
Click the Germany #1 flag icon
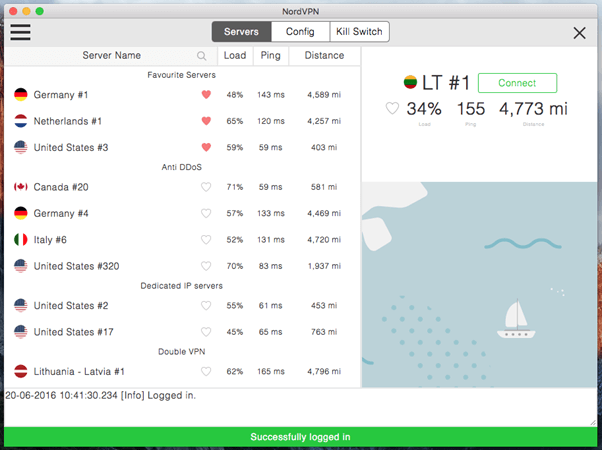21,94
